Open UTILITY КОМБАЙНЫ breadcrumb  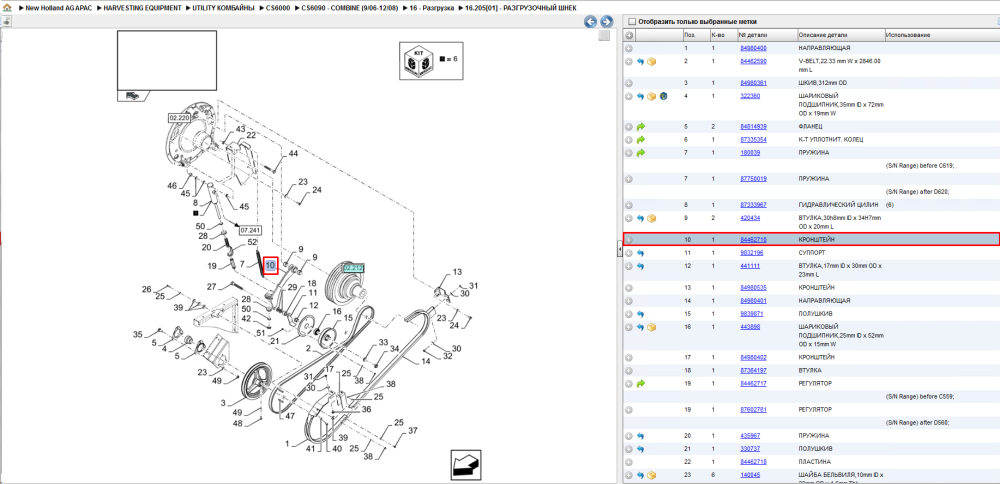pyautogui.click(x=224, y=8)
